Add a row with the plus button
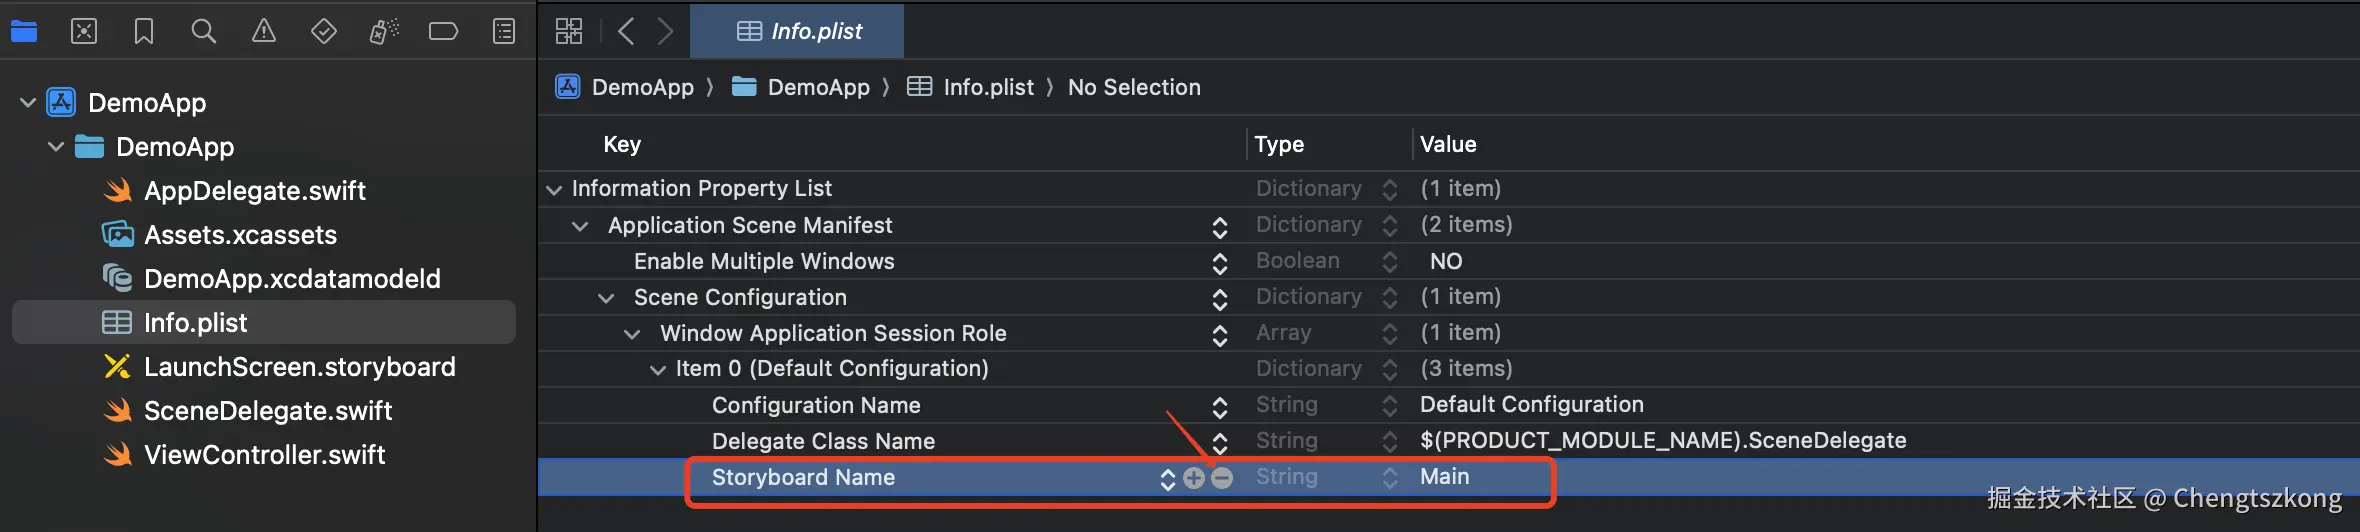Viewport: 2360px width, 532px height. click(1194, 478)
